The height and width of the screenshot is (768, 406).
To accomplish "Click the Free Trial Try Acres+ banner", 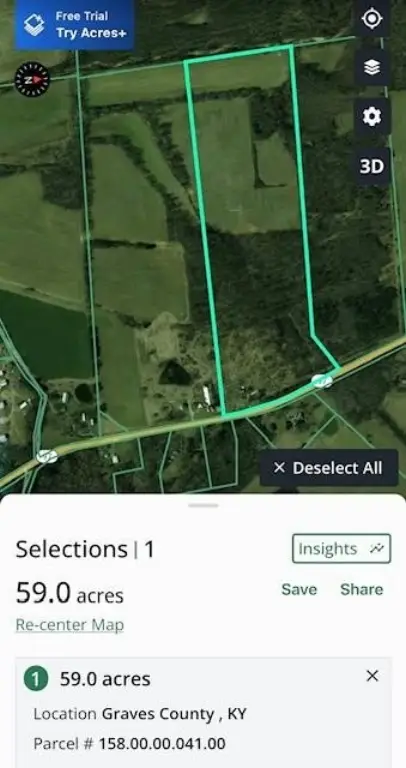I will coord(74,25).
